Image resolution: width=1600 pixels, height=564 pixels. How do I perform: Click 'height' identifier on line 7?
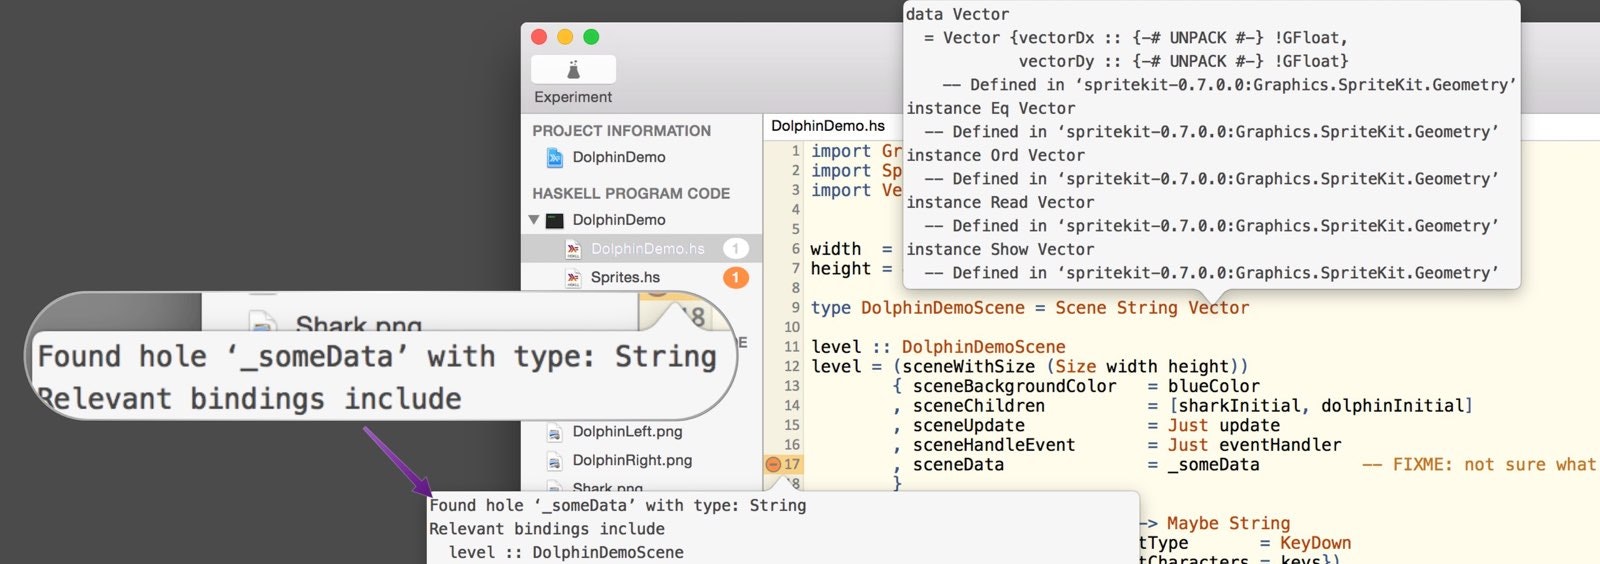(x=840, y=269)
